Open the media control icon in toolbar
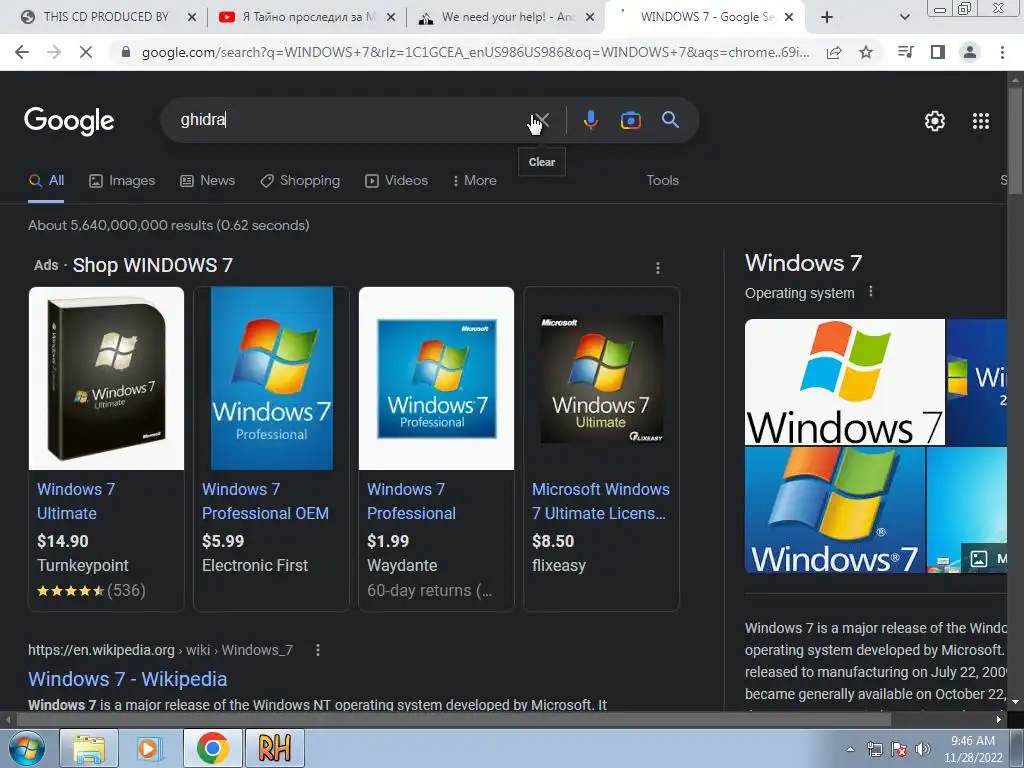1024x768 pixels. pos(906,52)
